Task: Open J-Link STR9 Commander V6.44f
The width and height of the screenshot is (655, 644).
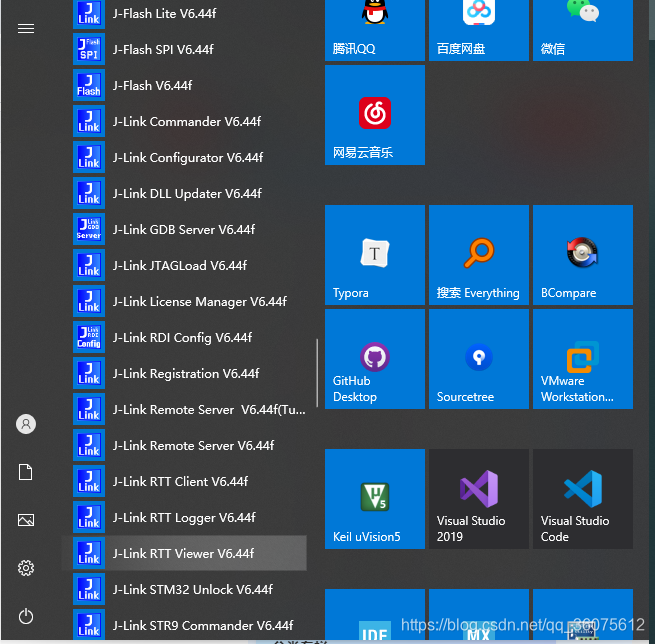Action: click(x=184, y=625)
